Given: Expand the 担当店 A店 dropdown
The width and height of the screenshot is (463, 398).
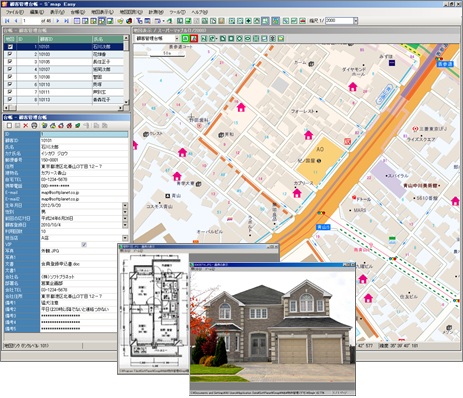Looking at the screenshot, I should pos(125,238).
